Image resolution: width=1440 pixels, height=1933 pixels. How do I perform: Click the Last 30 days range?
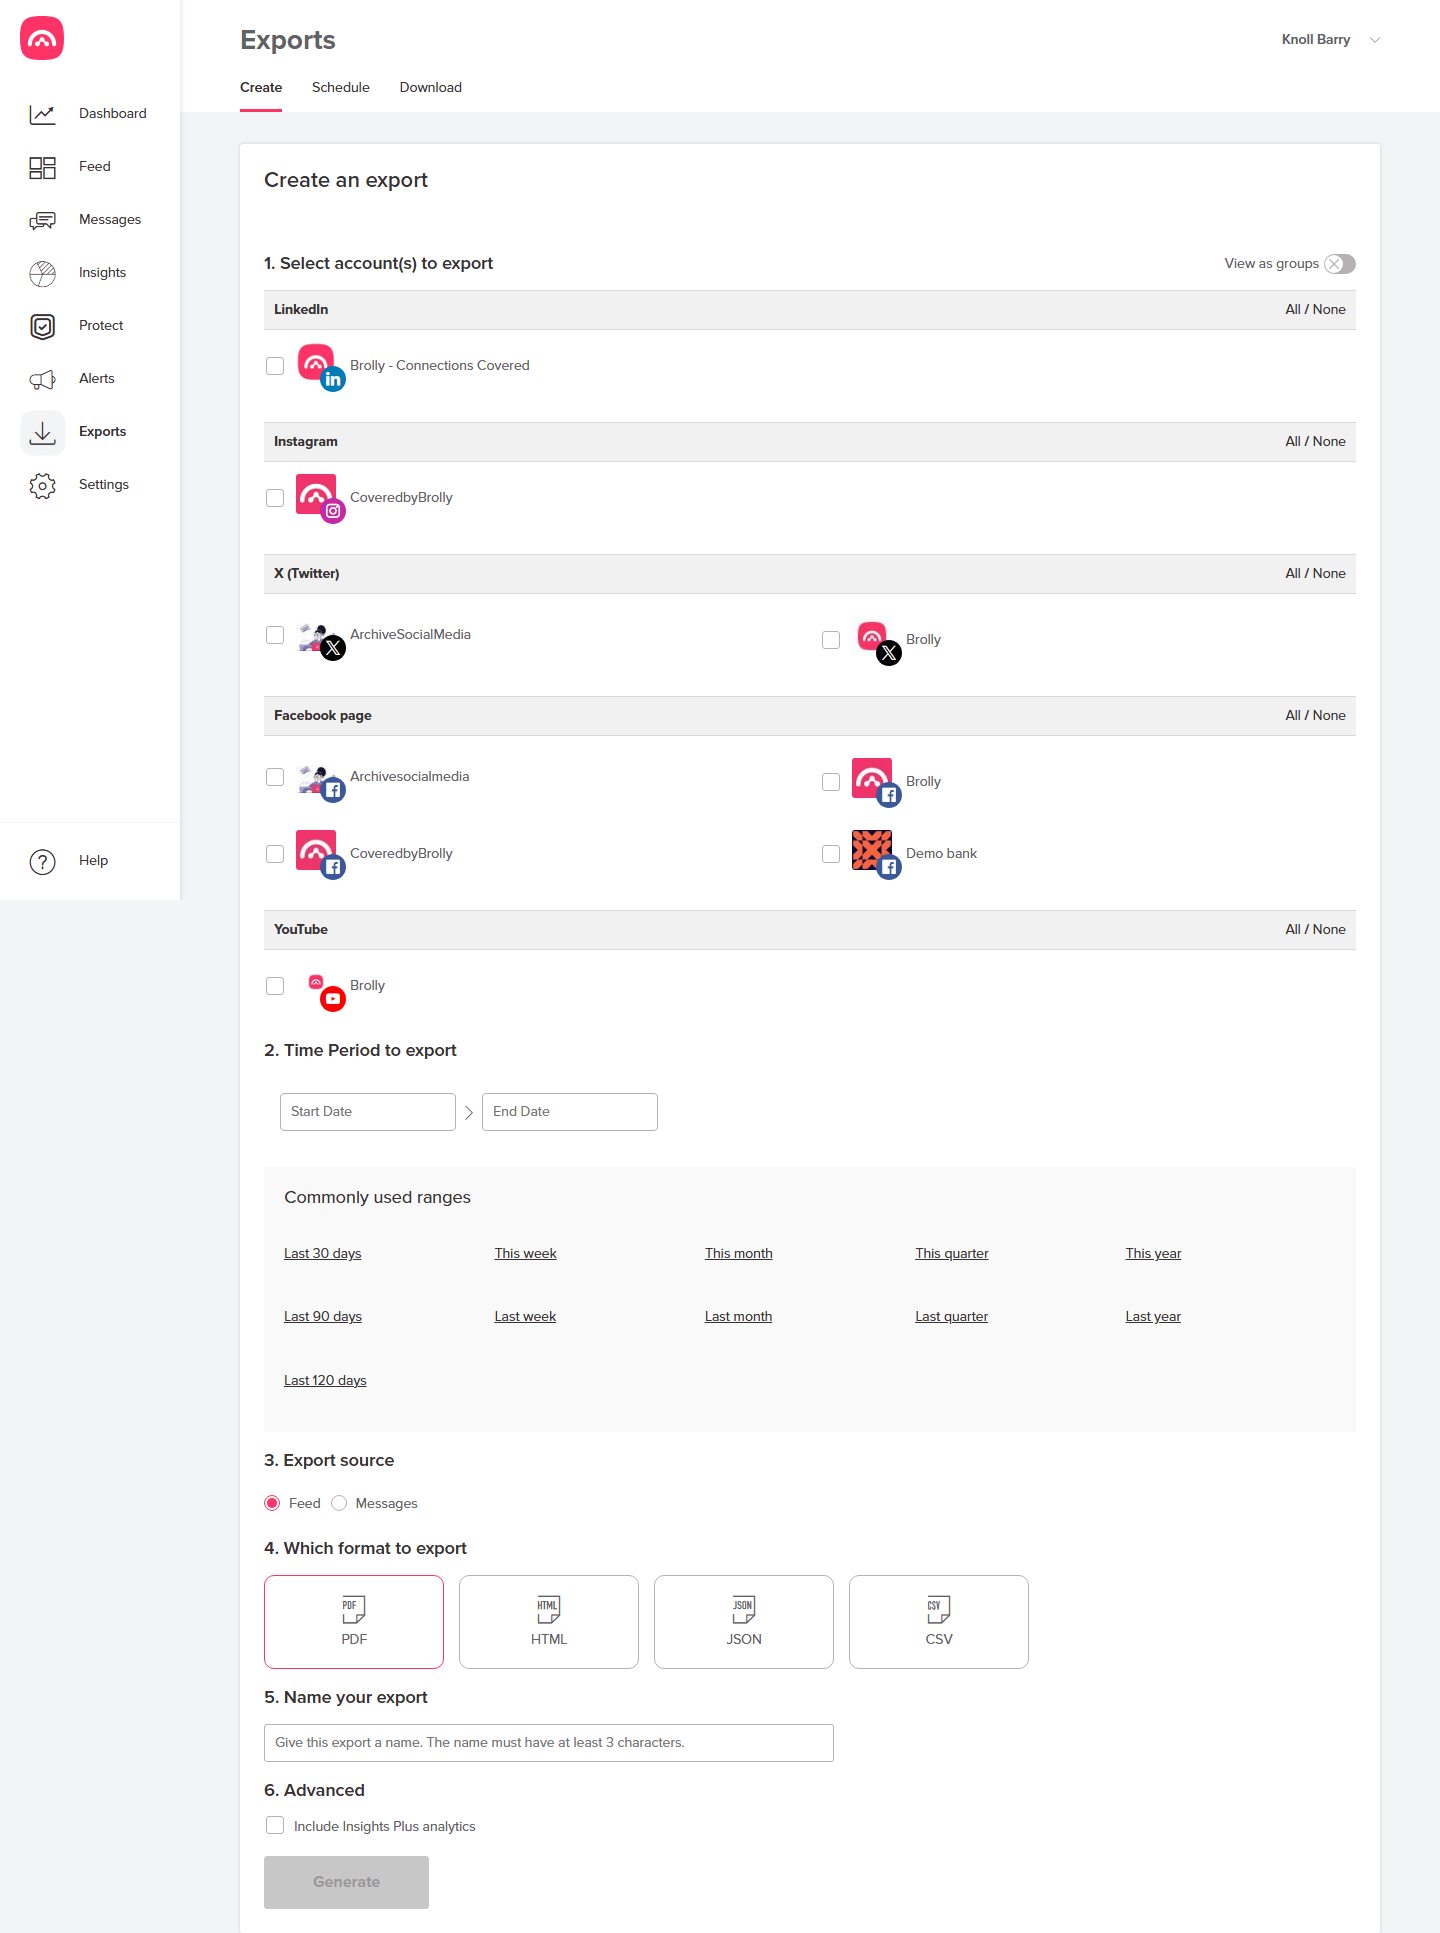tap(323, 1254)
